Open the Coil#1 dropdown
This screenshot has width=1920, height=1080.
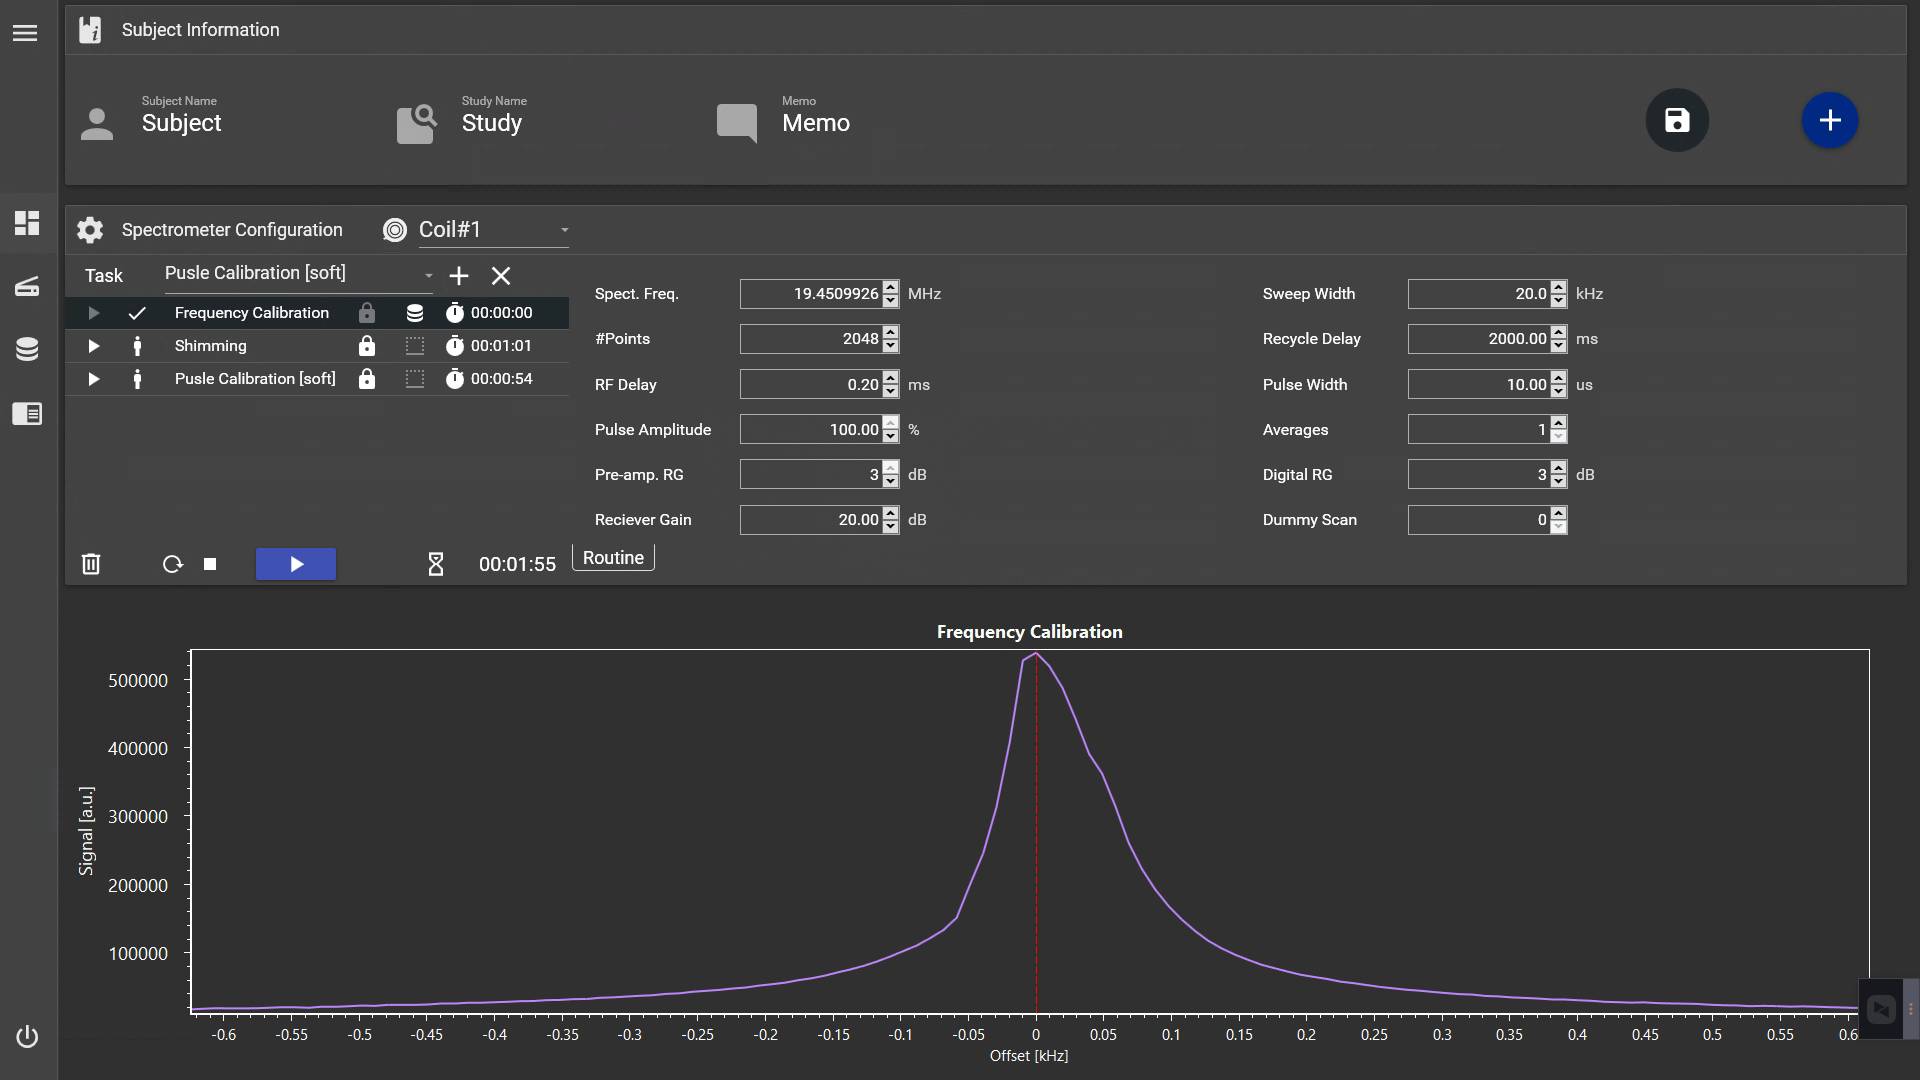492,230
